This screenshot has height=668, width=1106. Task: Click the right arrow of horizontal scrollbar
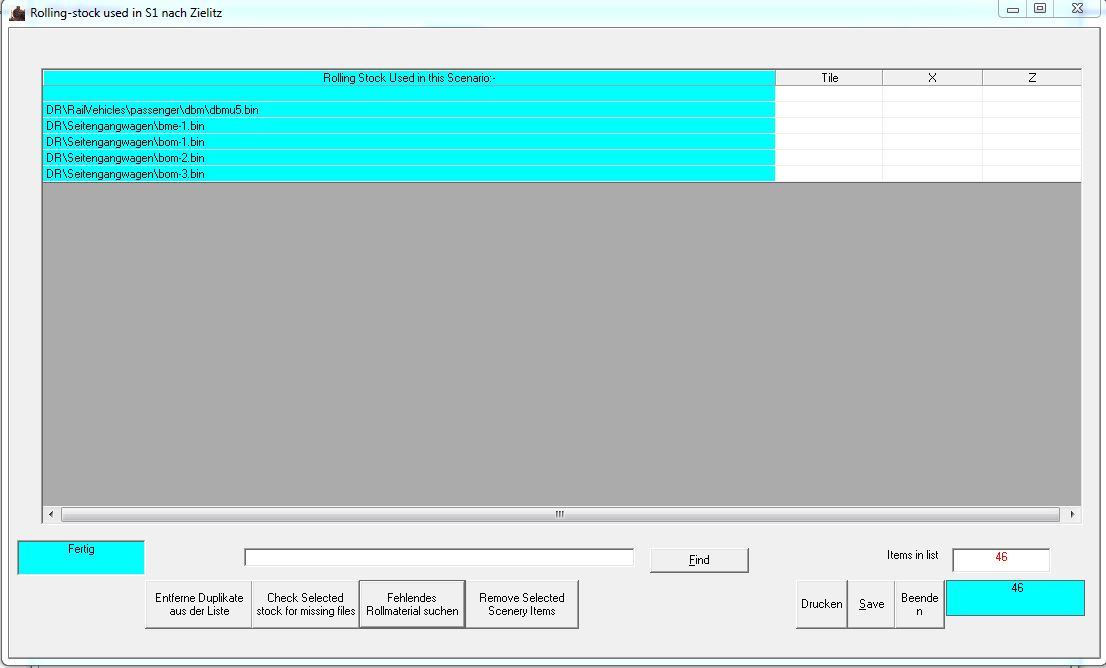pos(1072,514)
